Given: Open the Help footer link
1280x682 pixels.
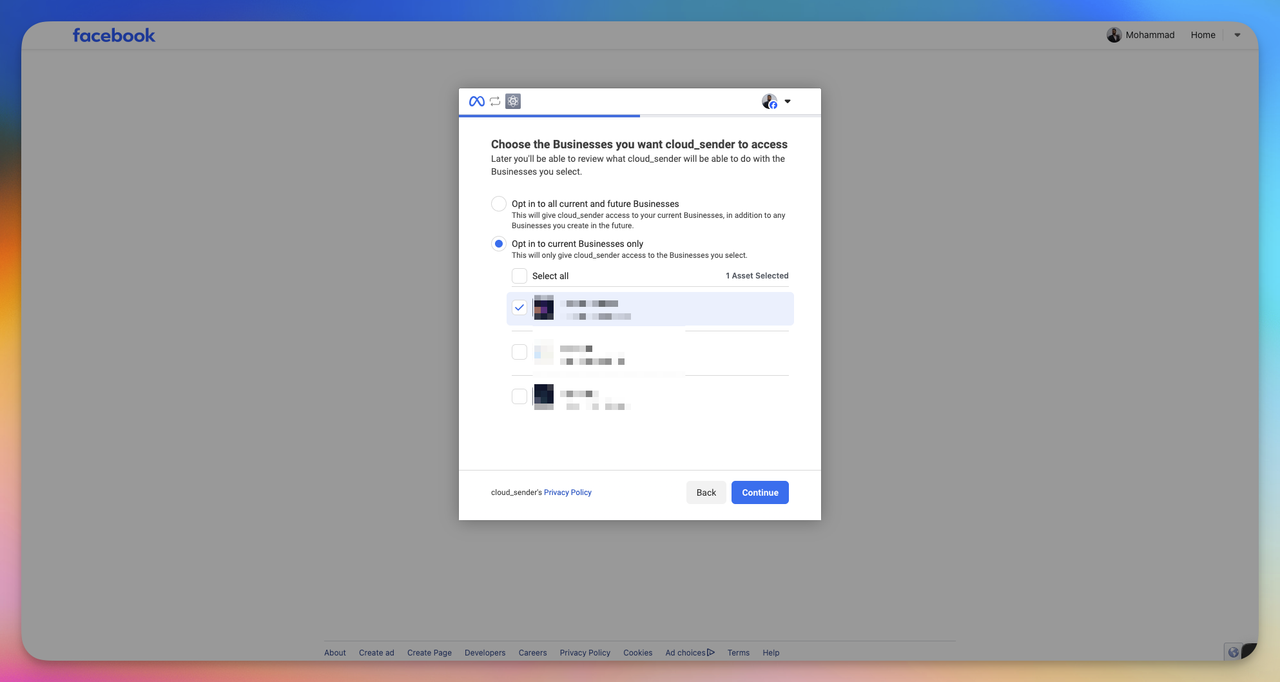Looking at the screenshot, I should [x=771, y=653].
